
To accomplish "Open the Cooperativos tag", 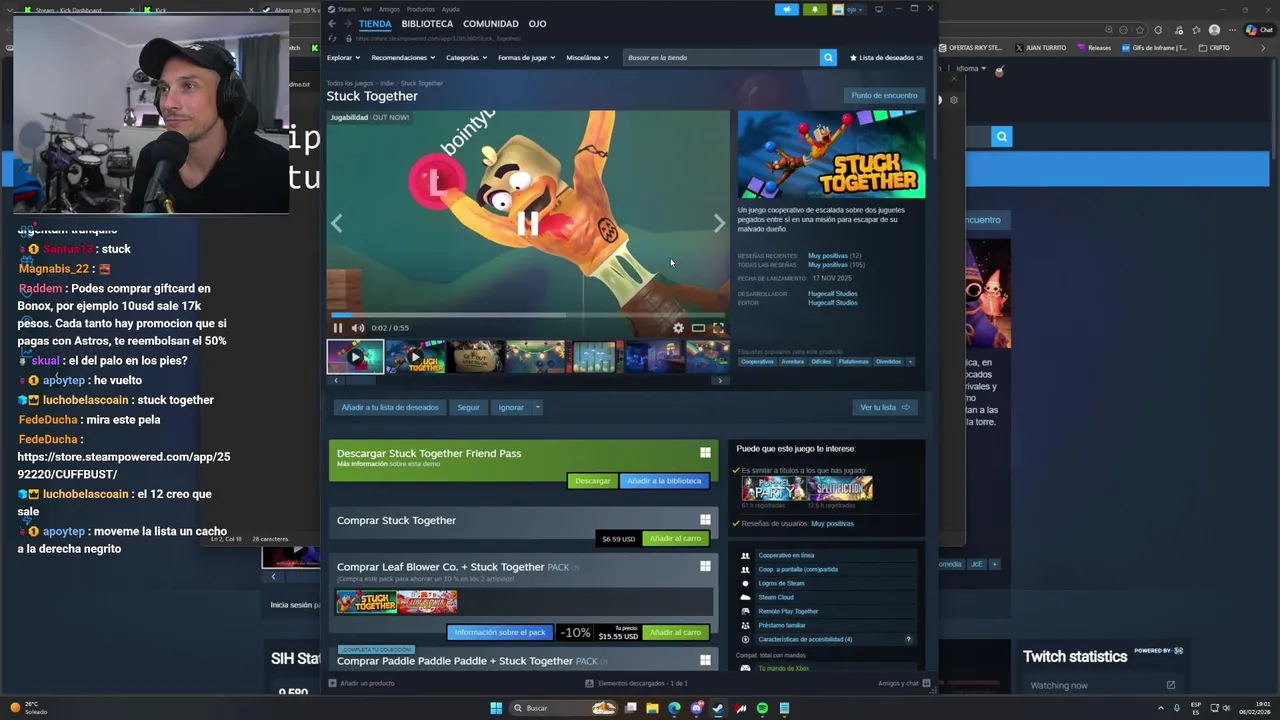I will pos(757,362).
